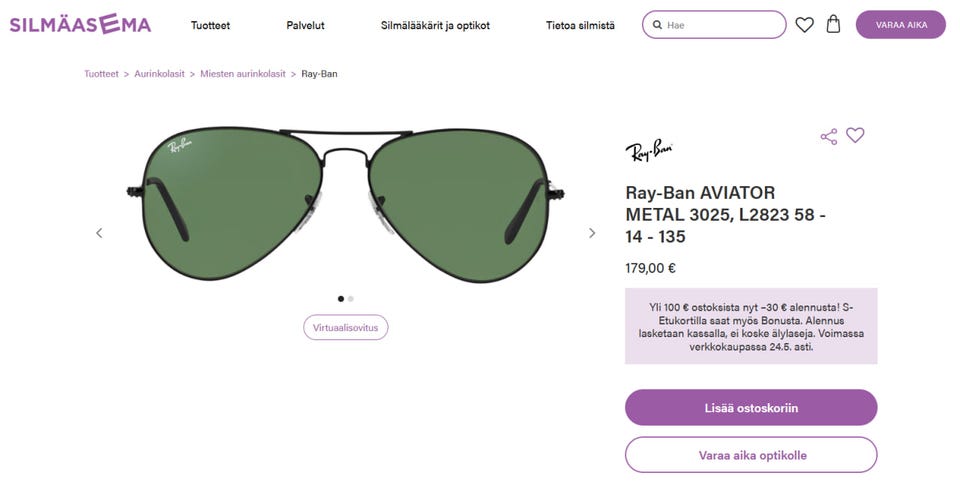
Task: Open the shopping bag icon
Action: coord(833,24)
